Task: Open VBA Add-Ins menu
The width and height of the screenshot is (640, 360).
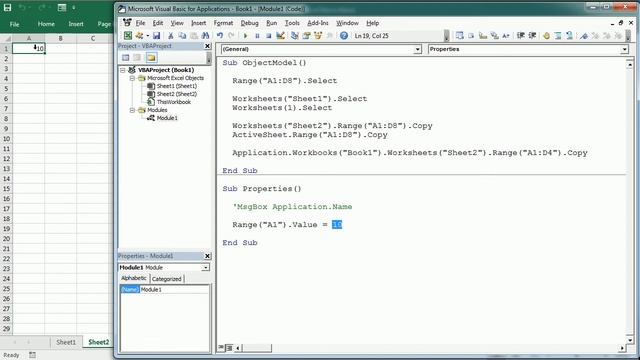Action: [318, 23]
